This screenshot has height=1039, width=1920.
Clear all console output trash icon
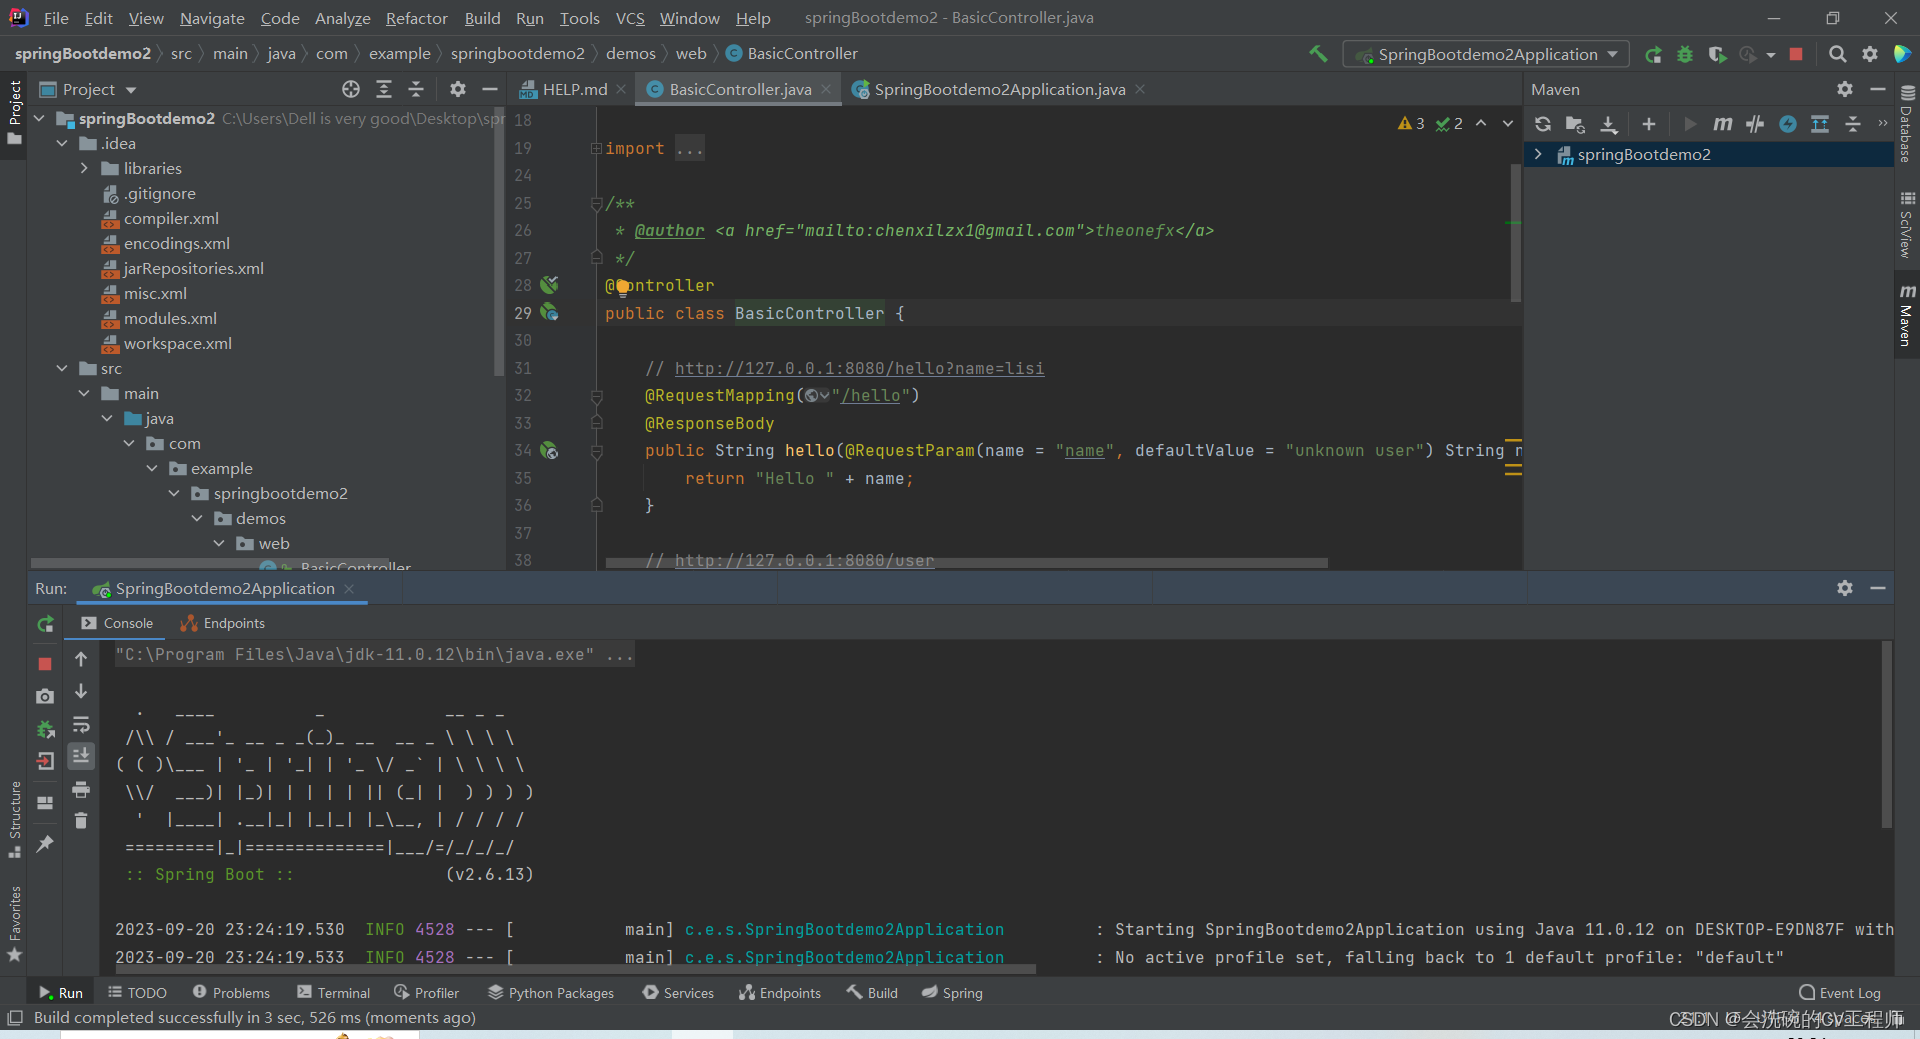(x=81, y=821)
